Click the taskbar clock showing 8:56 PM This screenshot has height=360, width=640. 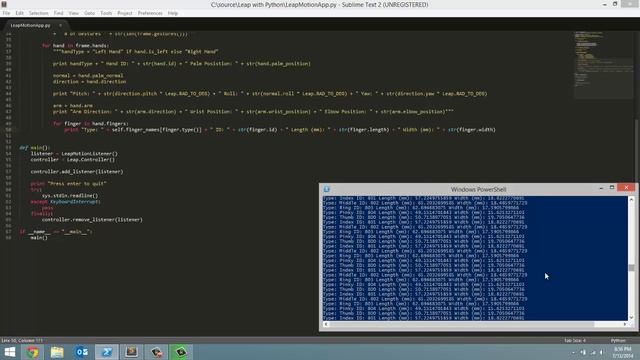point(623,352)
